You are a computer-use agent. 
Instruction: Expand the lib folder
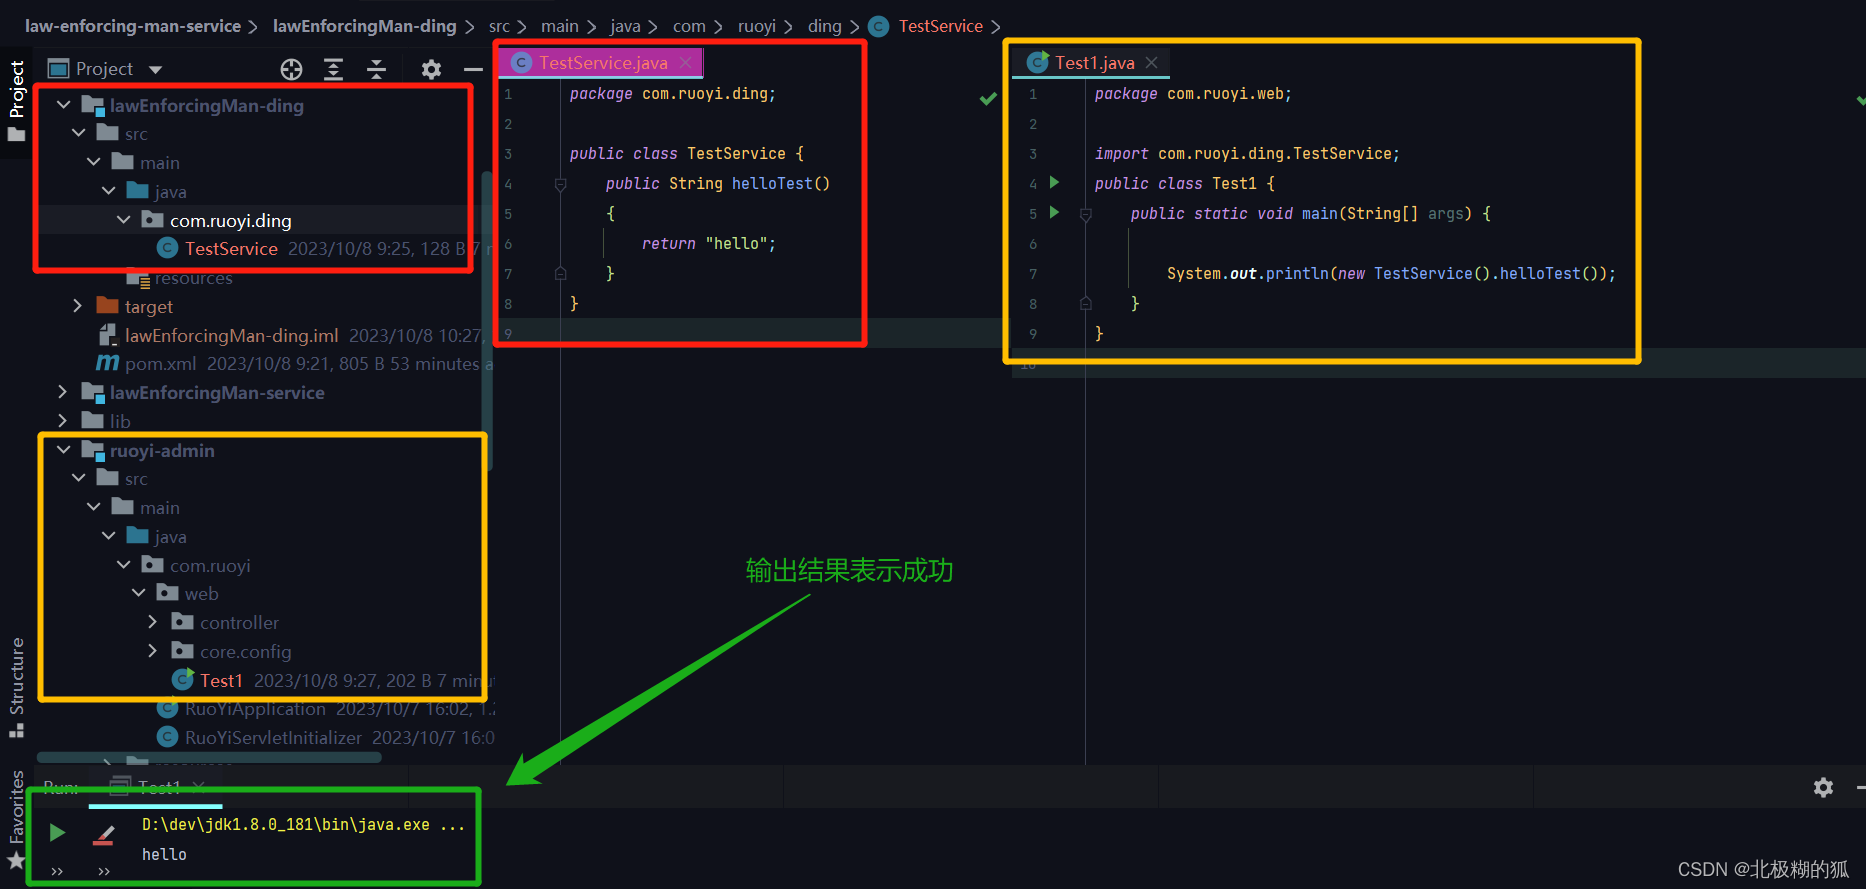point(63,420)
